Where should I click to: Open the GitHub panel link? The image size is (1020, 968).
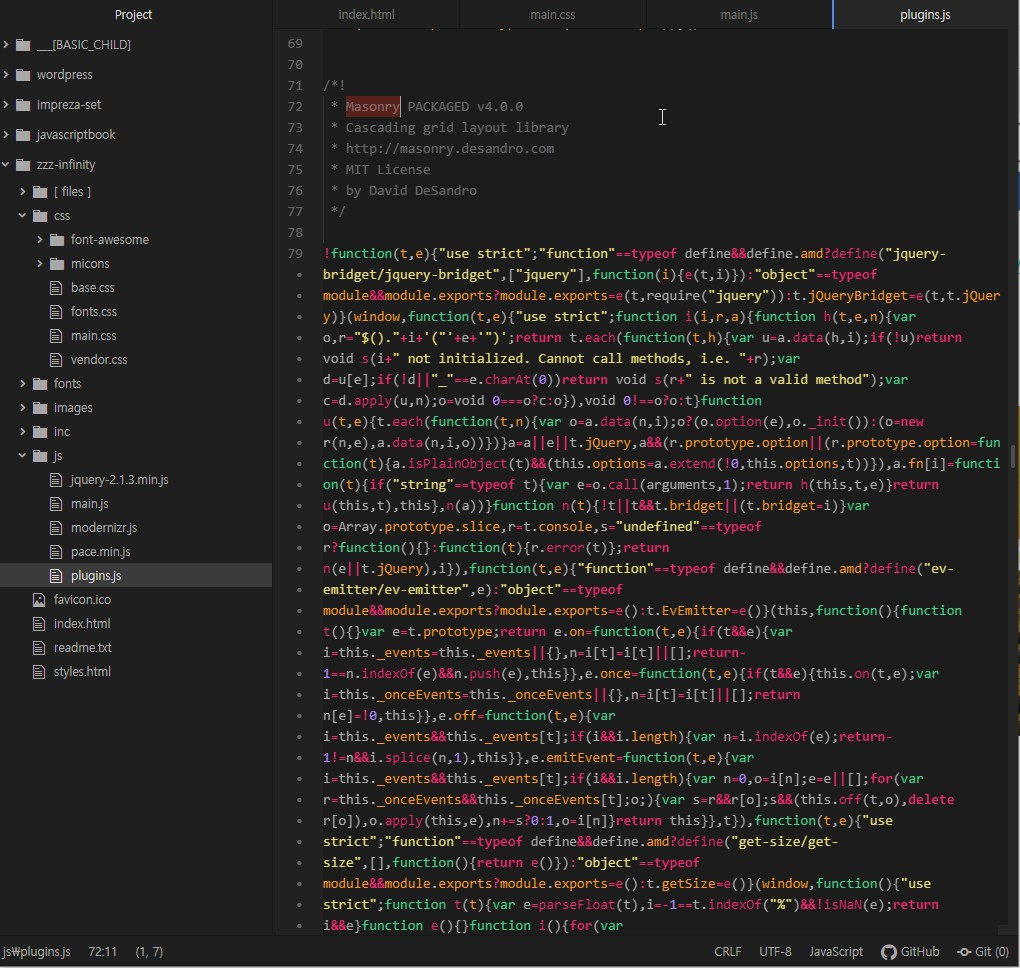(910, 952)
